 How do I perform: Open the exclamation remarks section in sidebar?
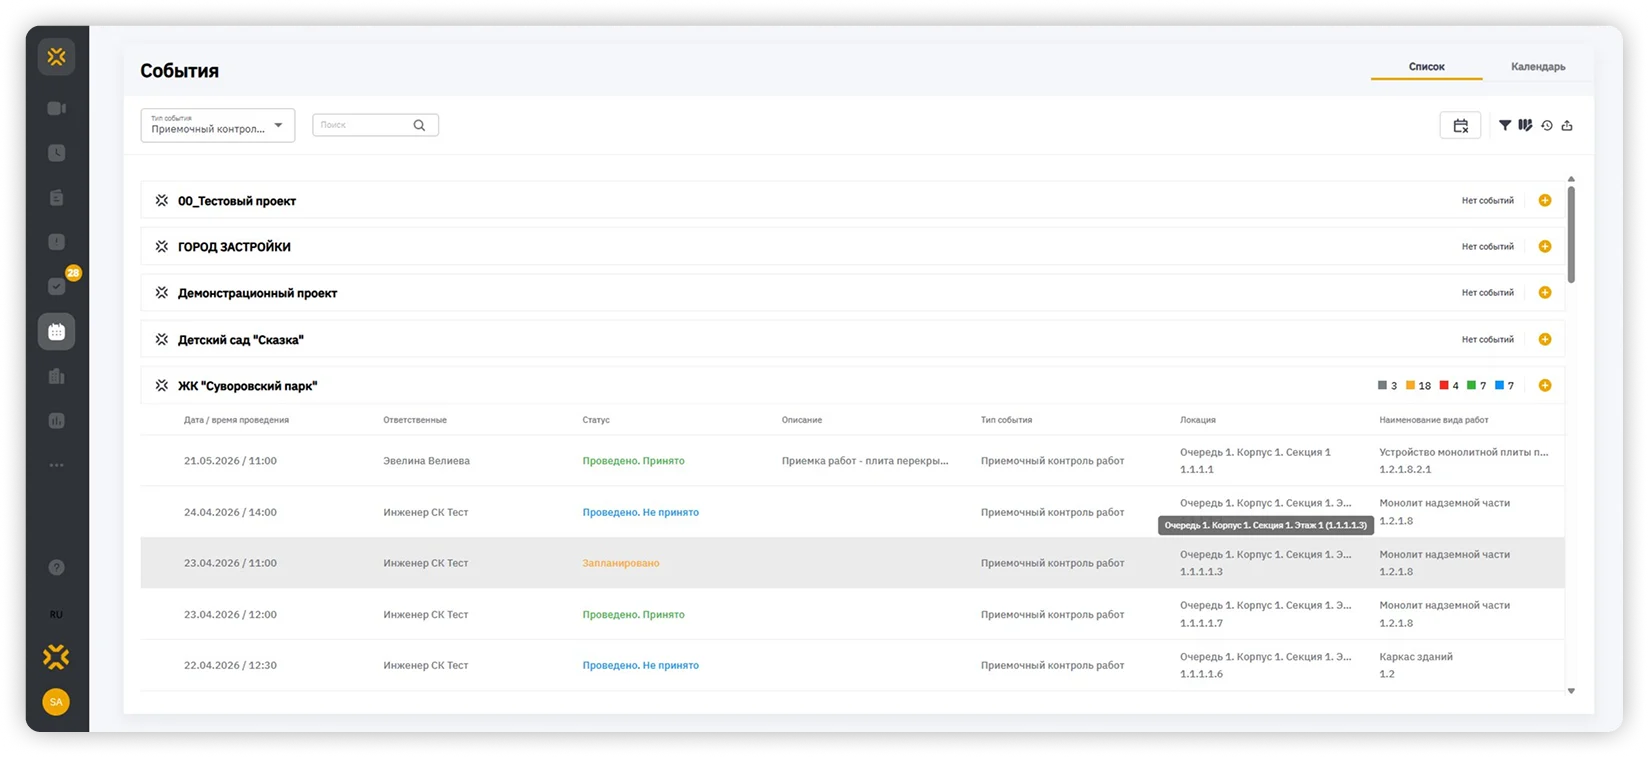click(56, 242)
